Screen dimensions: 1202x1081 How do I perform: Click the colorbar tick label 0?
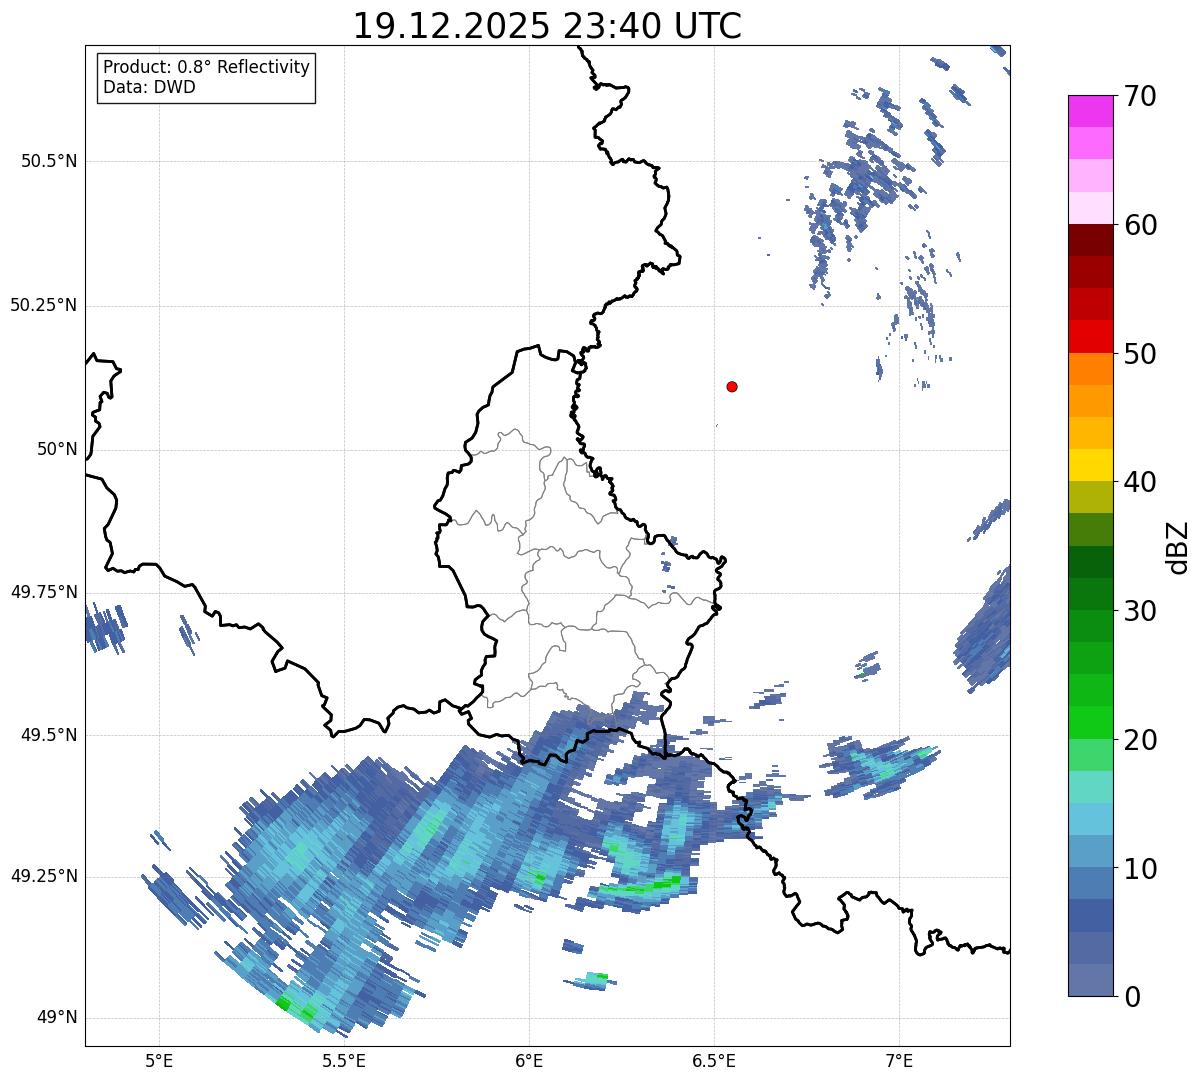point(1131,997)
